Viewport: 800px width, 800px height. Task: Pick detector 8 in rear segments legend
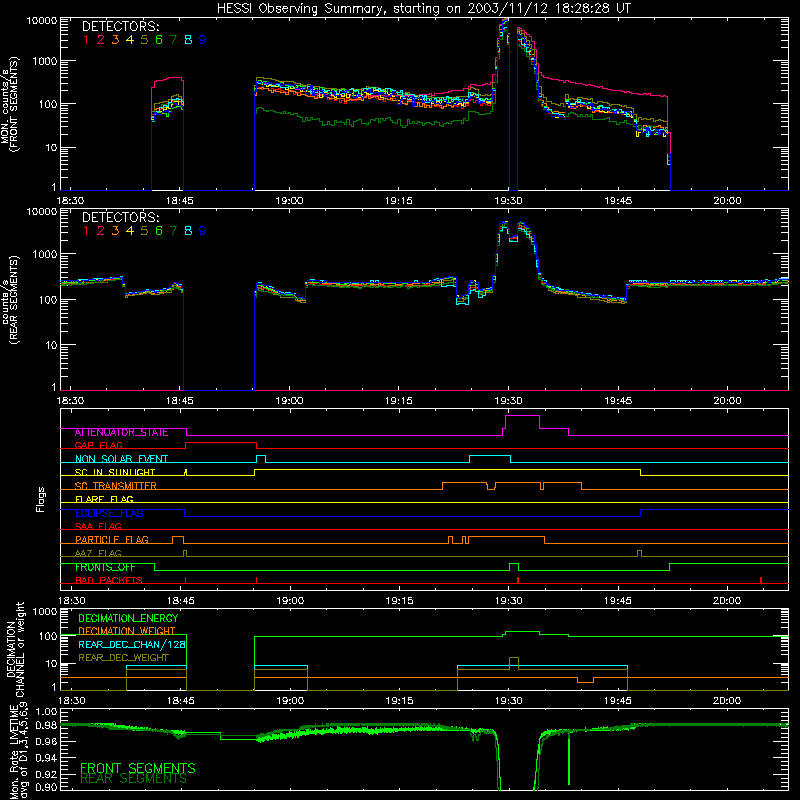click(x=188, y=231)
